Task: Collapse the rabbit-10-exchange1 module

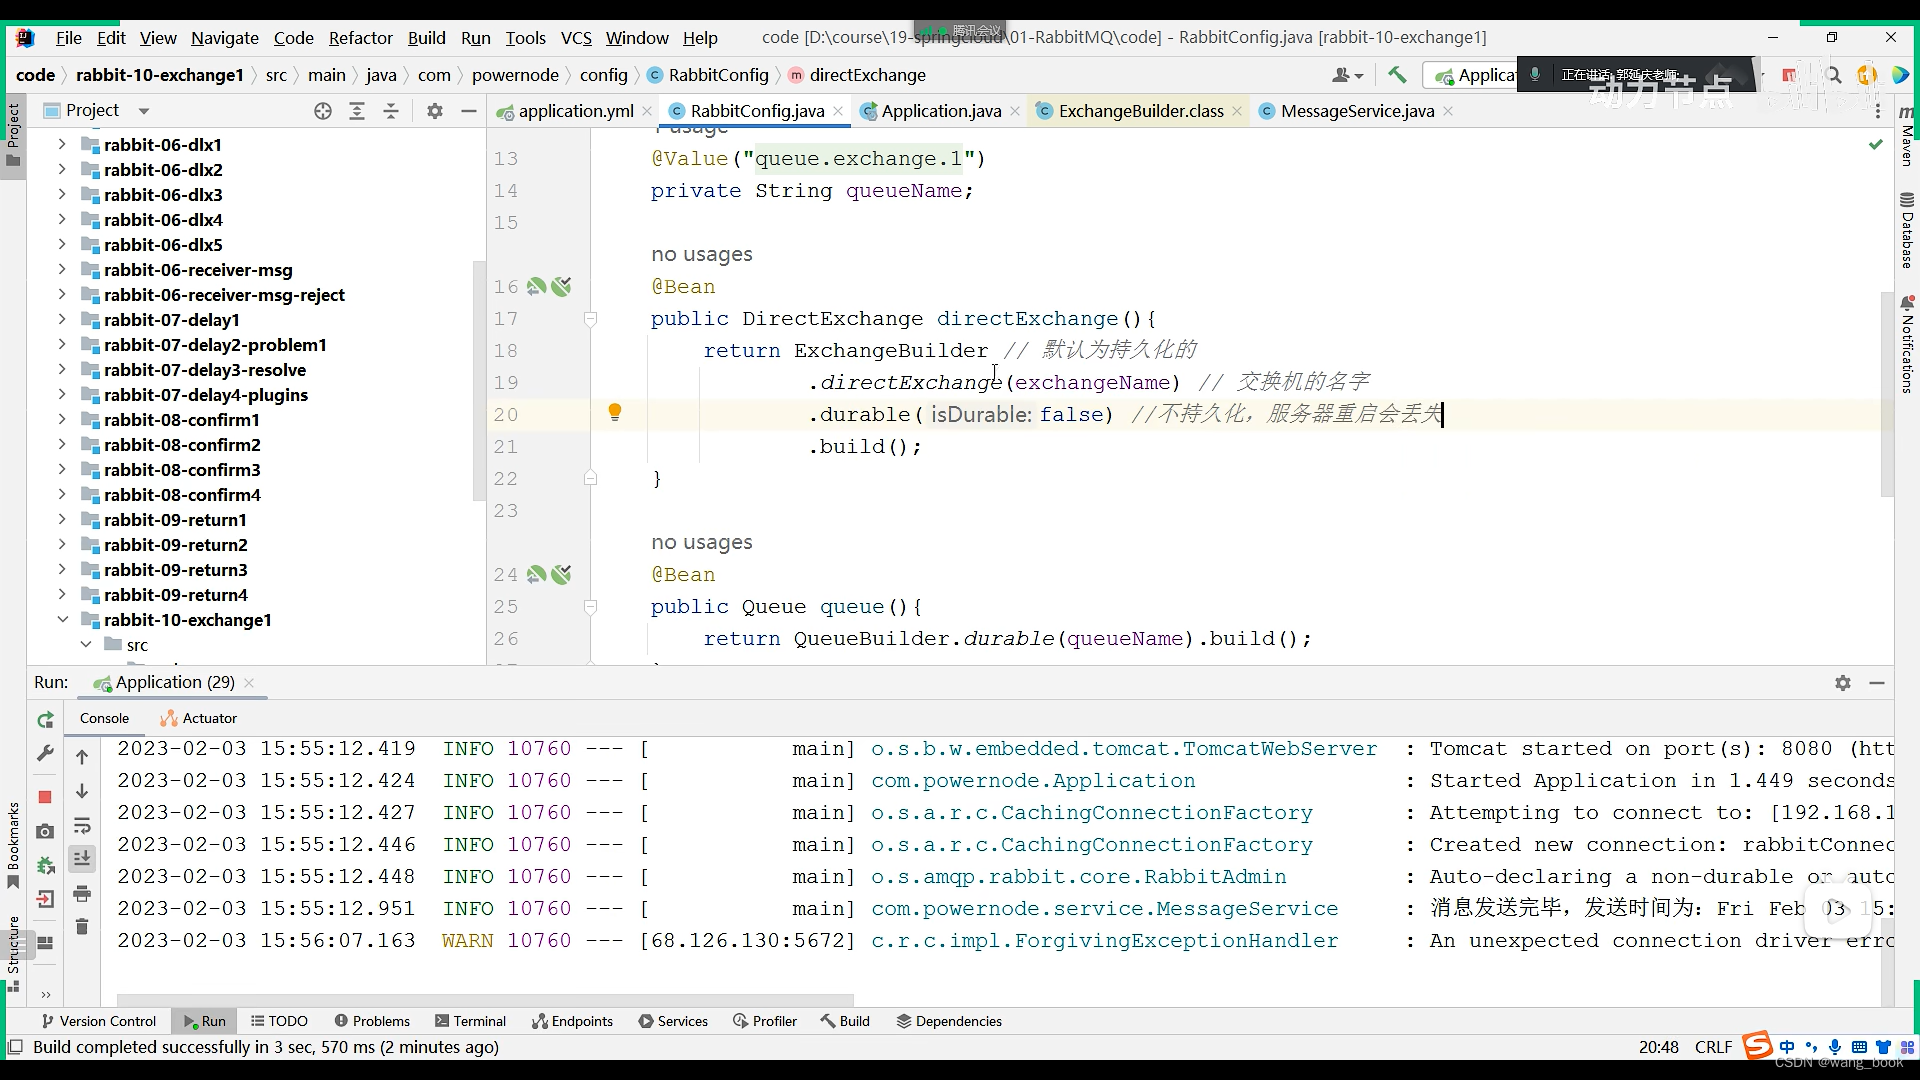Action: [x=62, y=620]
